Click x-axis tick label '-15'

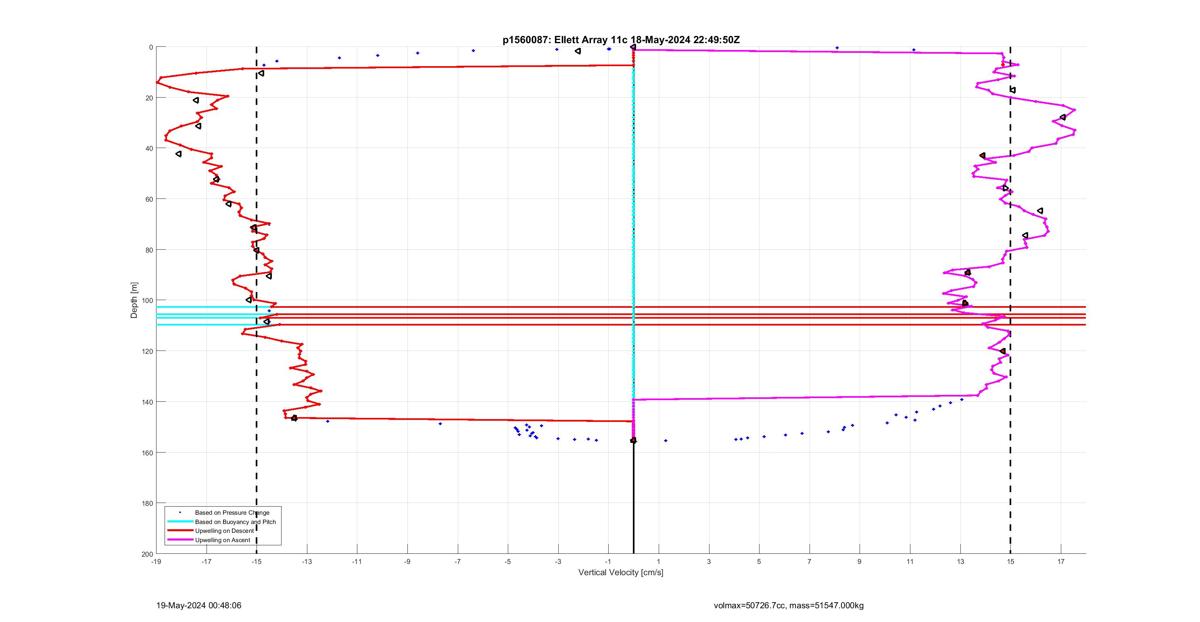pyautogui.click(x=256, y=562)
